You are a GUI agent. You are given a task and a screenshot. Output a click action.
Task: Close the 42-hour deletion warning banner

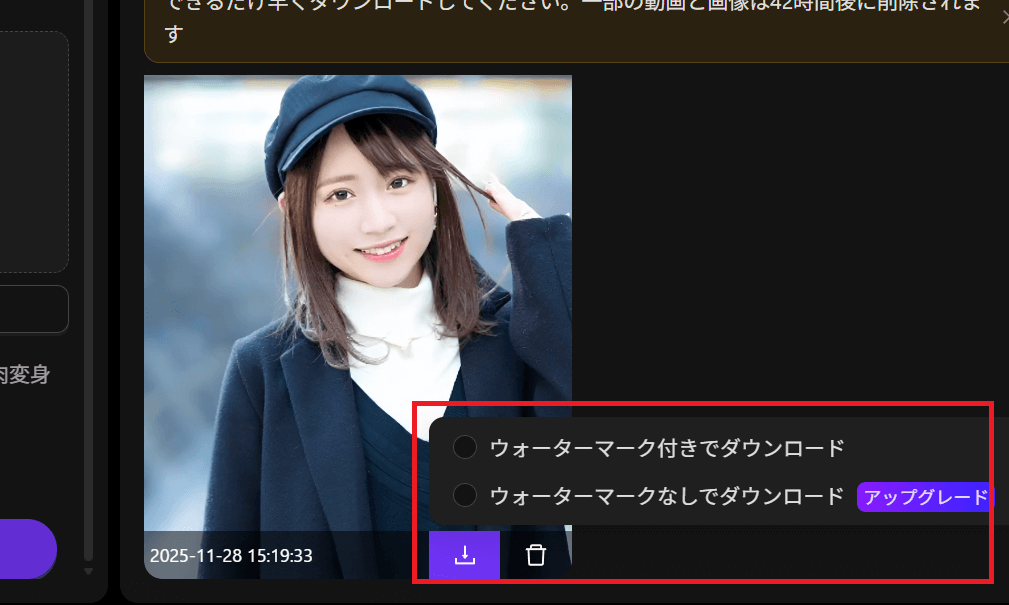[1004, 17]
